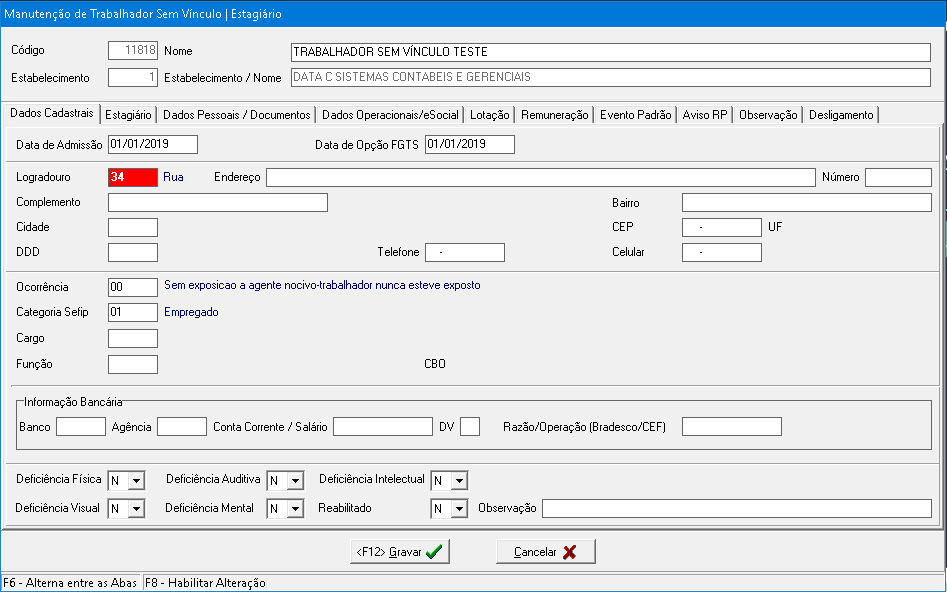Click the Cargo input field
The width and height of the screenshot is (947, 592).
tap(133, 338)
